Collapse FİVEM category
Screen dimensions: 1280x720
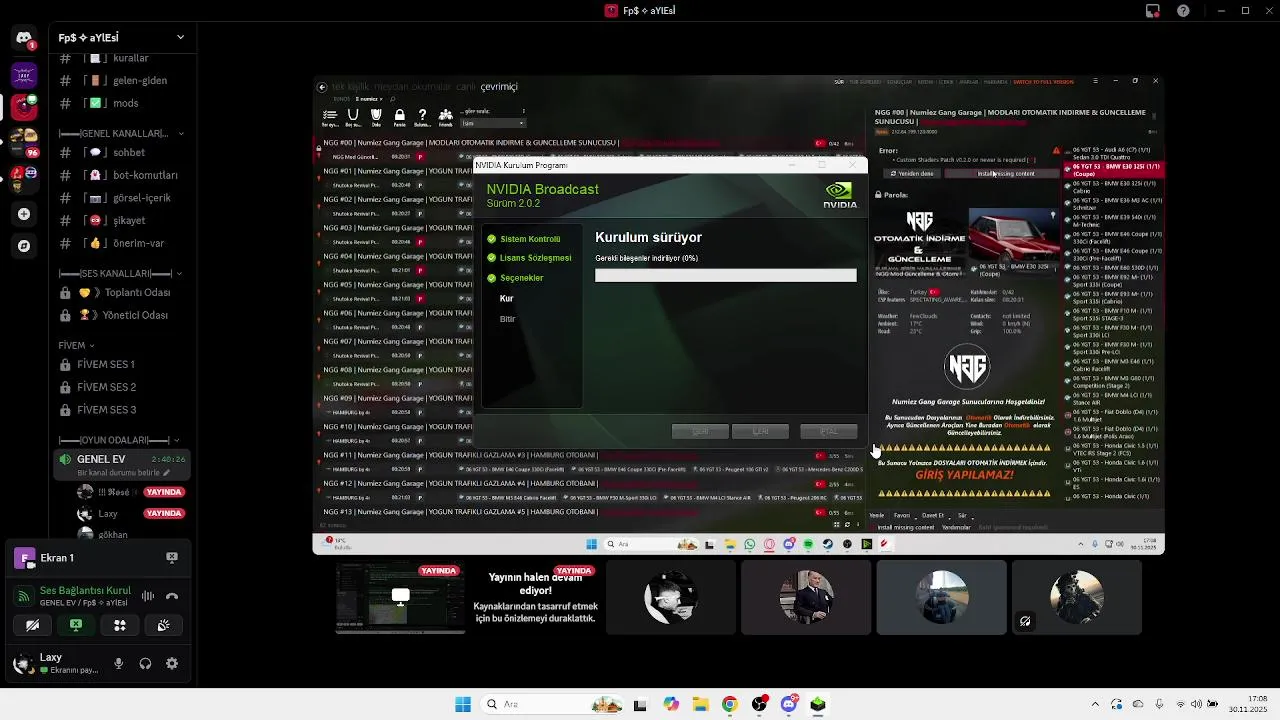coord(78,345)
